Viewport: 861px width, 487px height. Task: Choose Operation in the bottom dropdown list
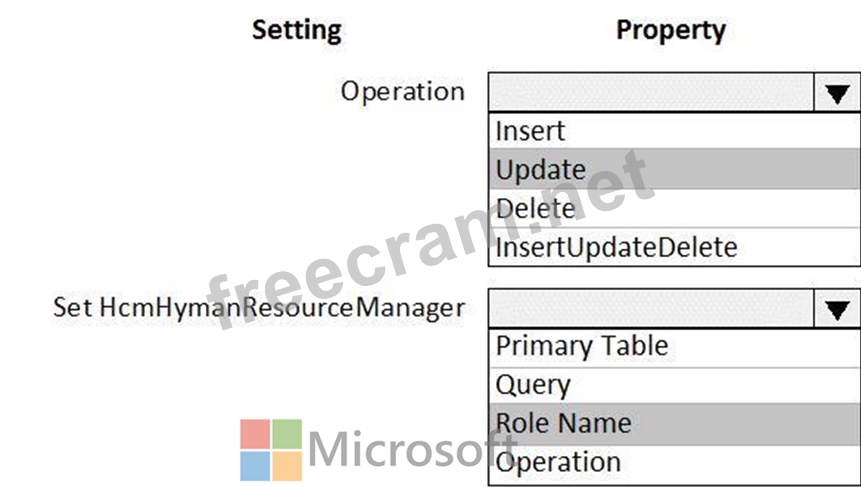(x=558, y=462)
